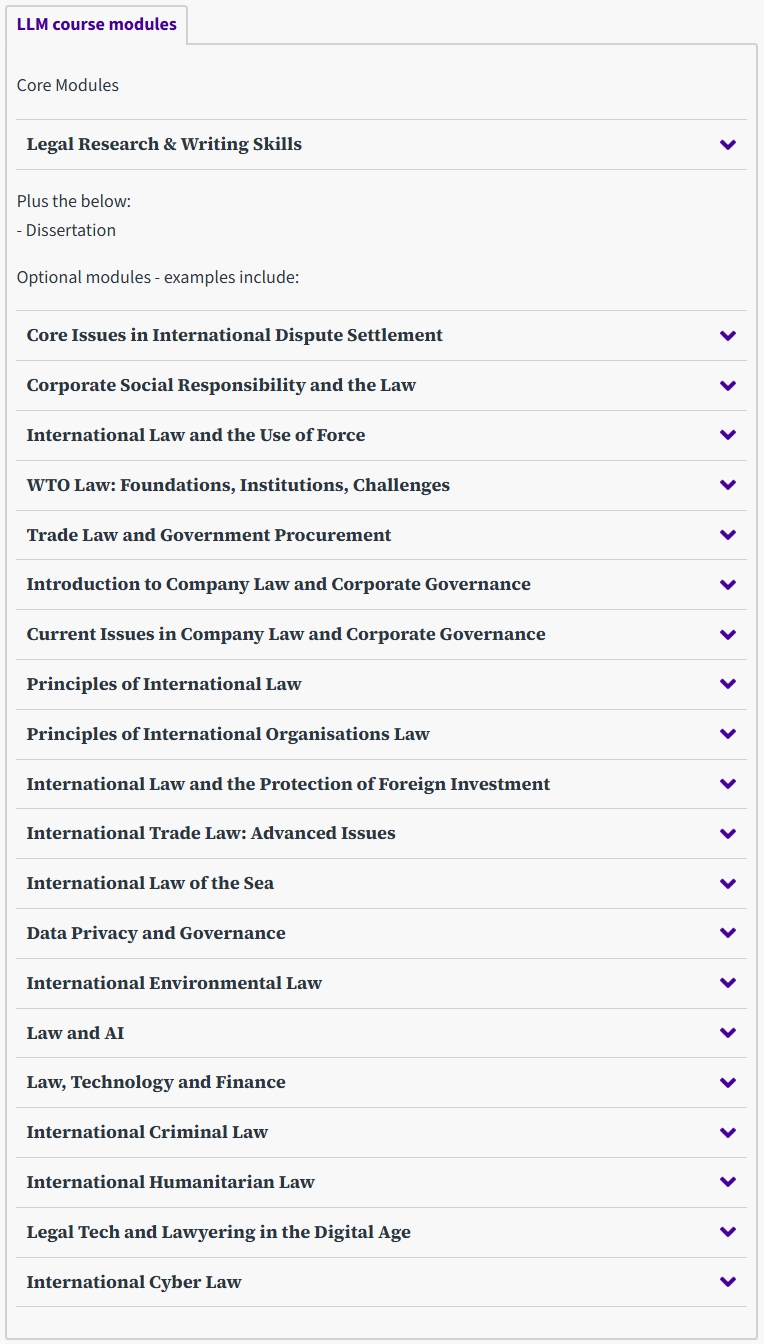
Task: Click chevron next to Law and AI
Action: click(728, 1033)
